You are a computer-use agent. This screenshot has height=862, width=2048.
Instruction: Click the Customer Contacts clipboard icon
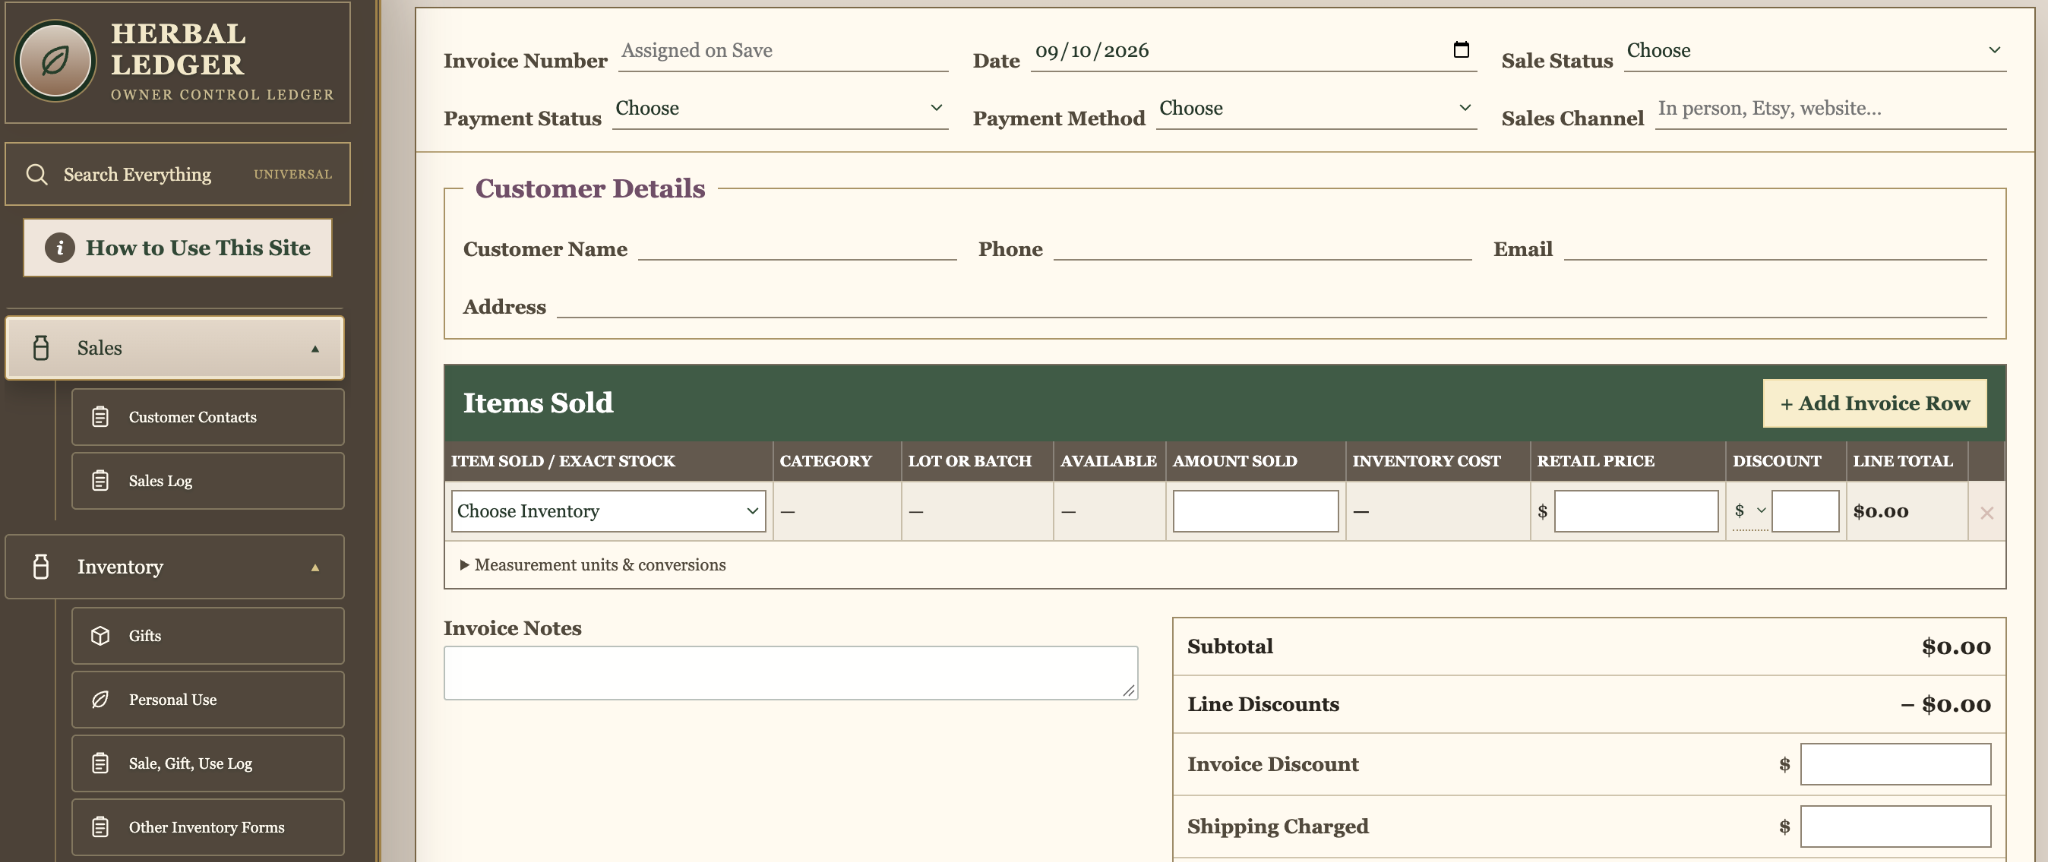click(100, 417)
